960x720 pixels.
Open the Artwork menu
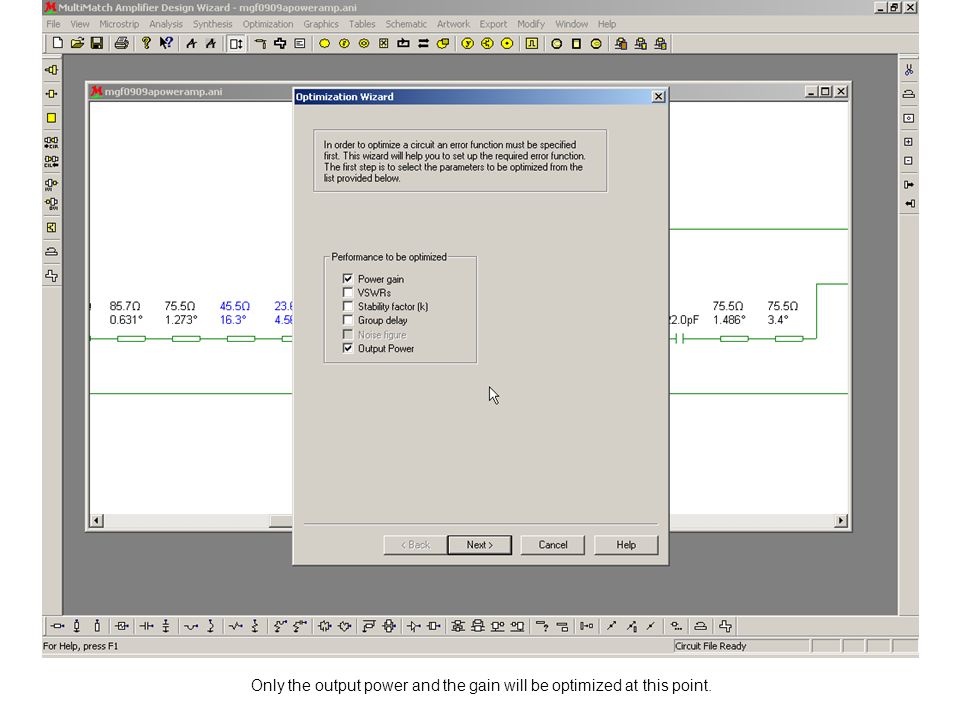[453, 24]
